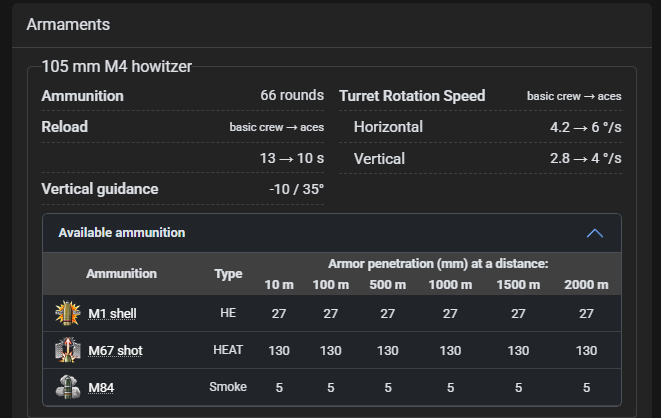The height and width of the screenshot is (418, 661).
Task: Collapse the Available ammunition panel chevron
Action: tap(595, 233)
